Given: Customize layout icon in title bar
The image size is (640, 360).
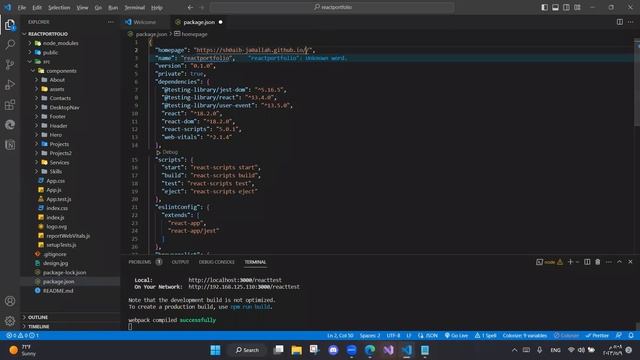Looking at the screenshot, I should click(577, 7).
